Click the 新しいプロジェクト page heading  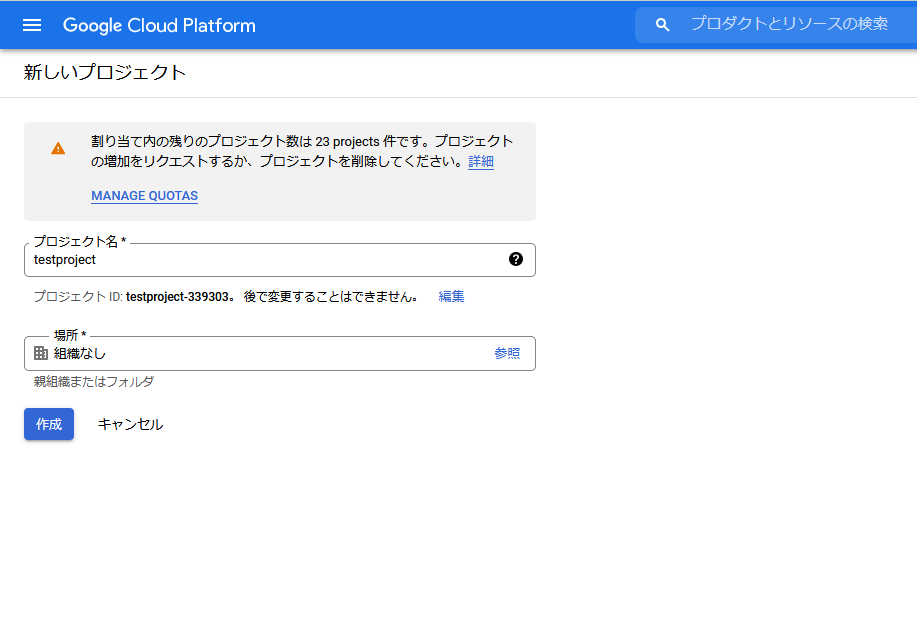[105, 72]
